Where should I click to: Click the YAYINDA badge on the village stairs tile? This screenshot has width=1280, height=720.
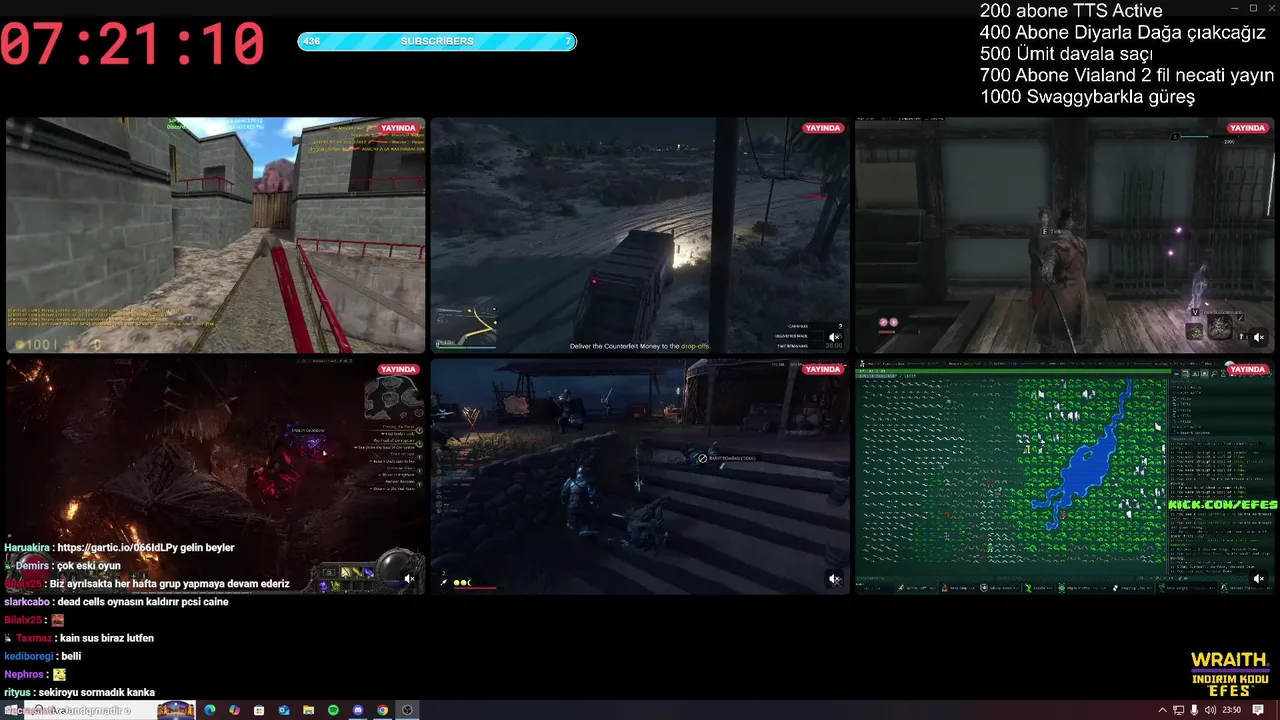823,369
